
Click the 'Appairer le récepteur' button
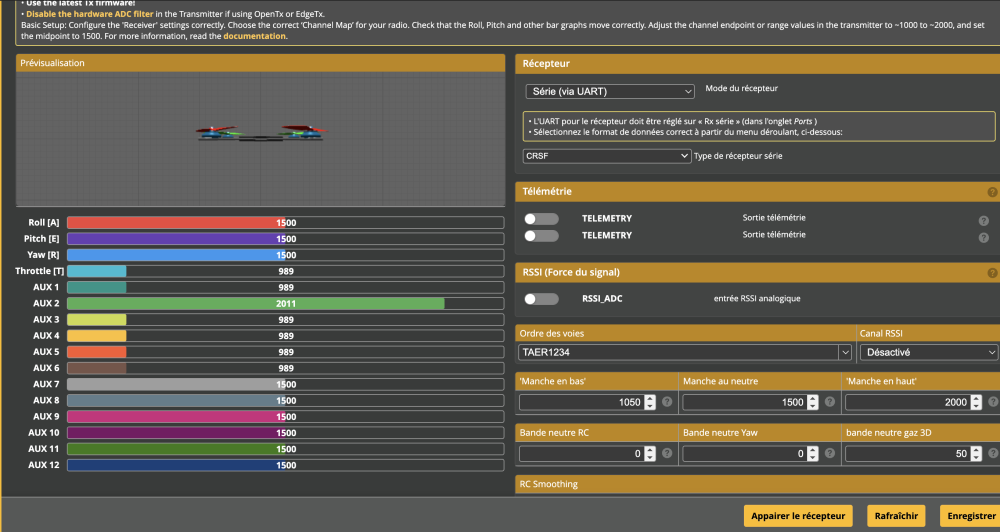(x=797, y=516)
